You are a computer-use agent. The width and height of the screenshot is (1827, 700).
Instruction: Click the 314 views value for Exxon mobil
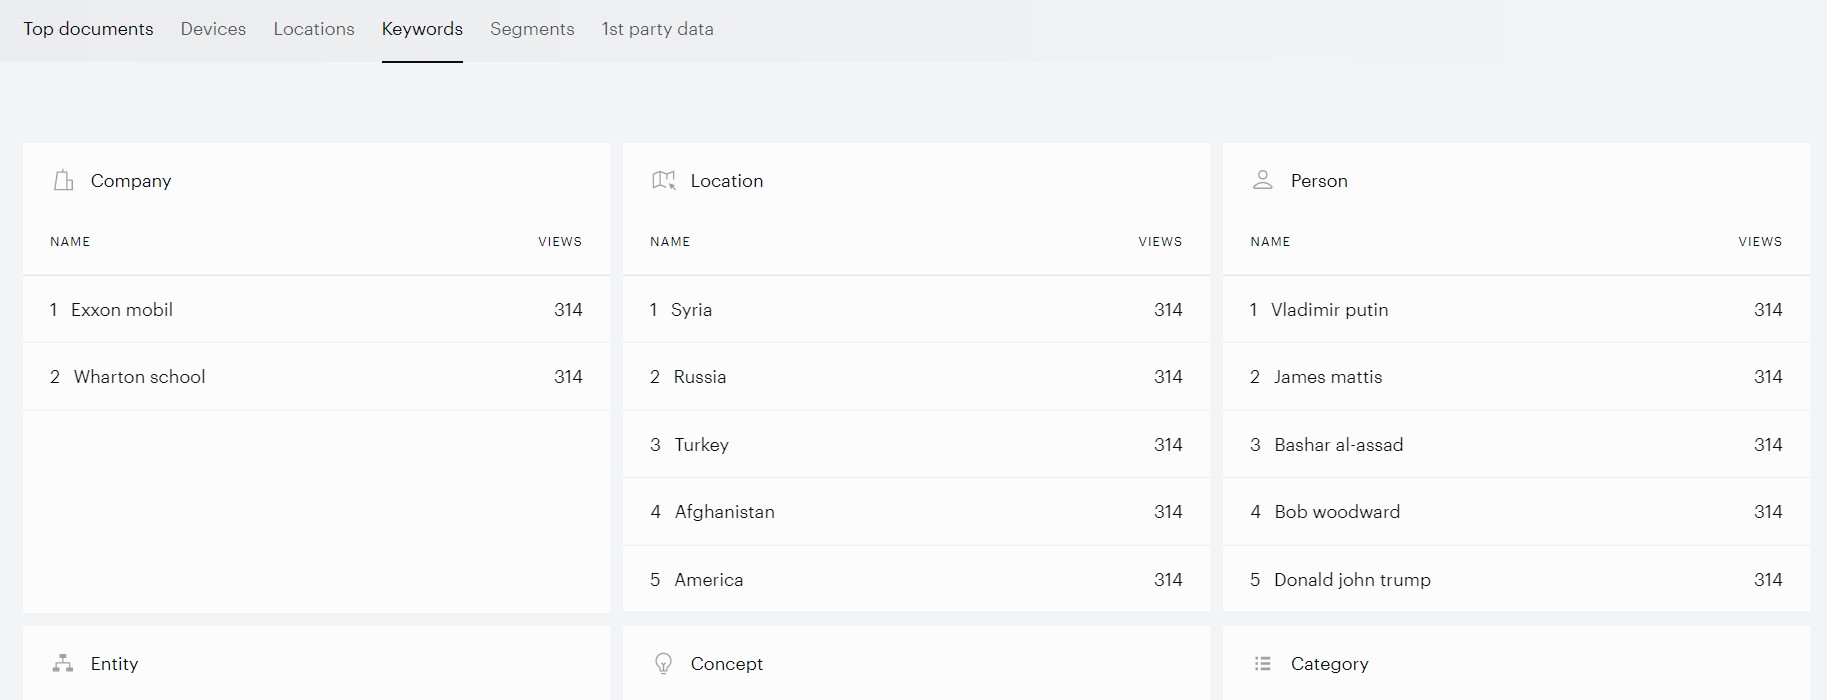coord(568,310)
